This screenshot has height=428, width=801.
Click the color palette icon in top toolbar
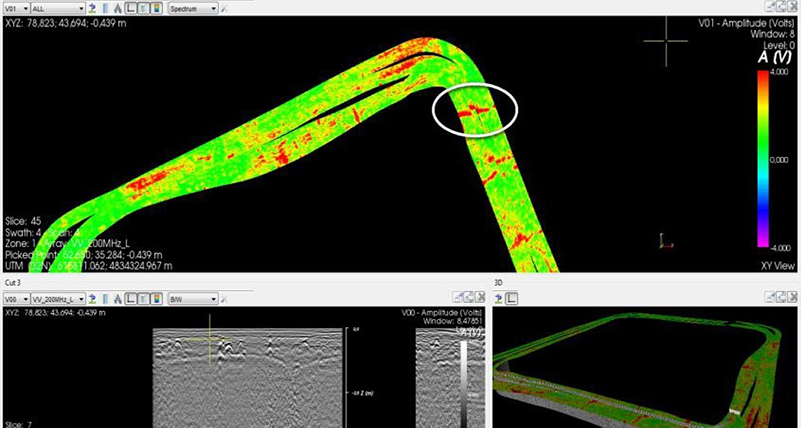[157, 7]
